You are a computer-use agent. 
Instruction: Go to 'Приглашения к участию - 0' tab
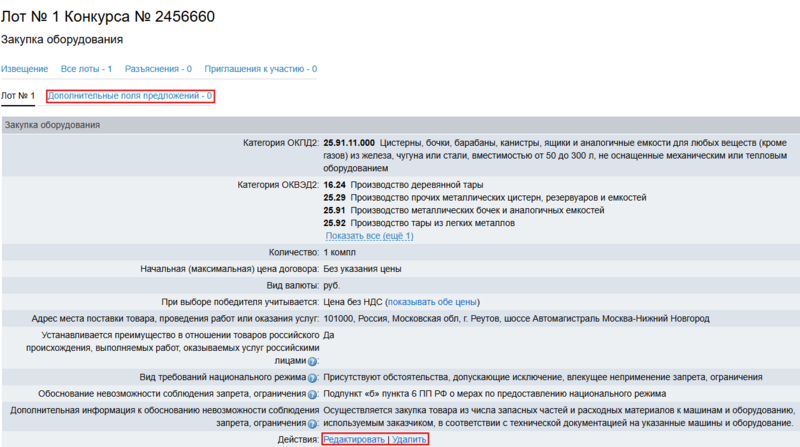pos(260,69)
